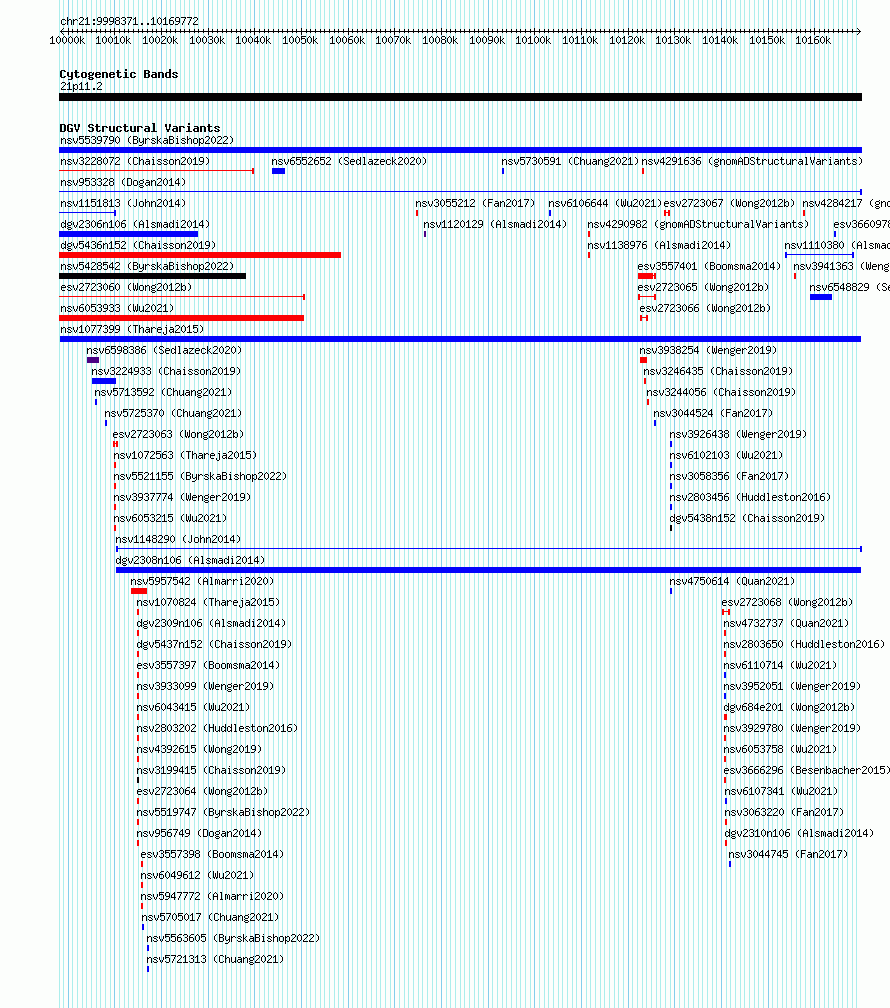Click the 10130k ruler position label
Screen dimensions: 890x1008
pos(673,40)
